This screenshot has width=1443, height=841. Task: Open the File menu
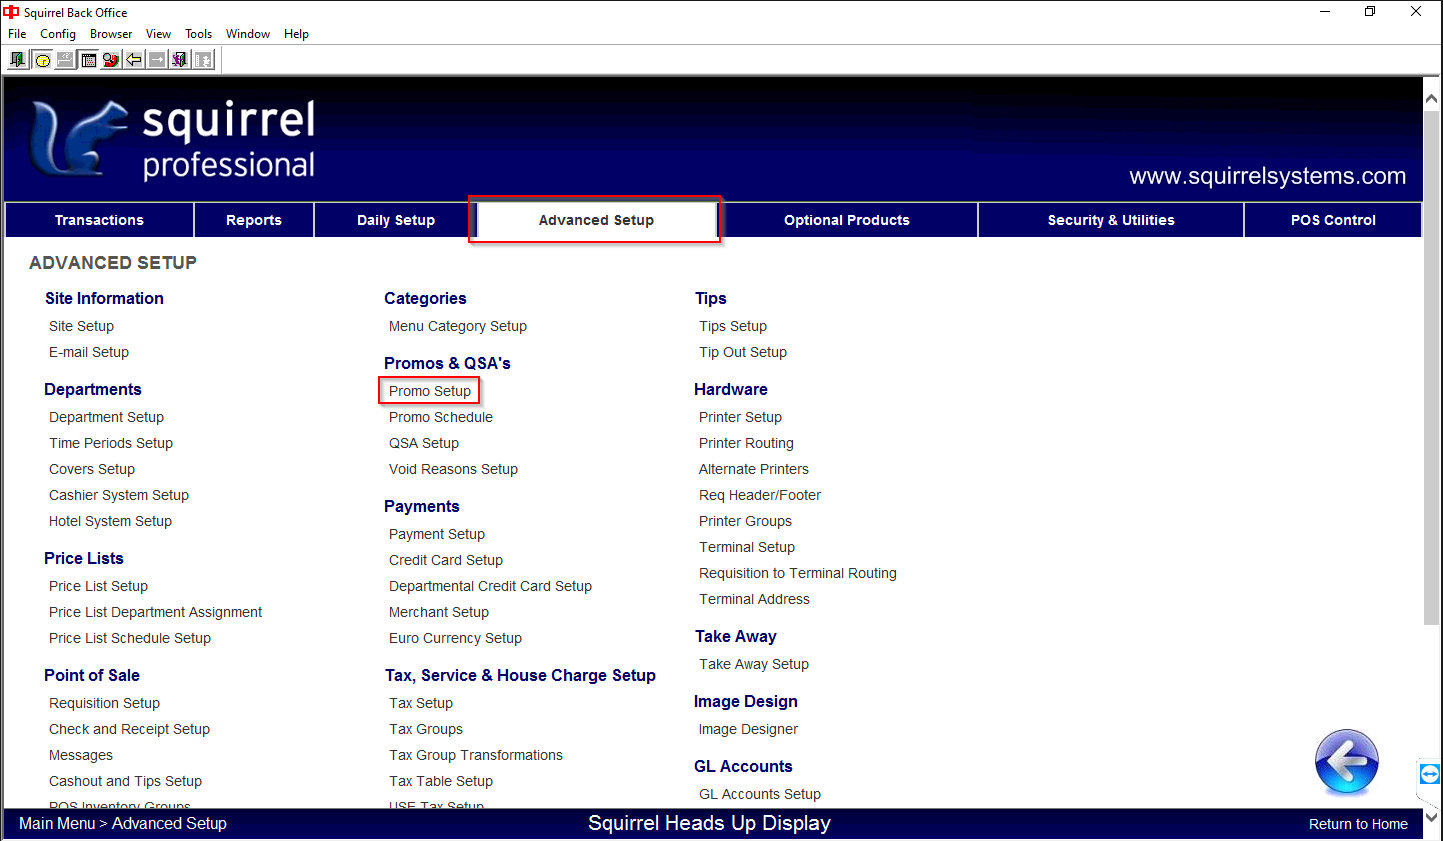pos(17,34)
